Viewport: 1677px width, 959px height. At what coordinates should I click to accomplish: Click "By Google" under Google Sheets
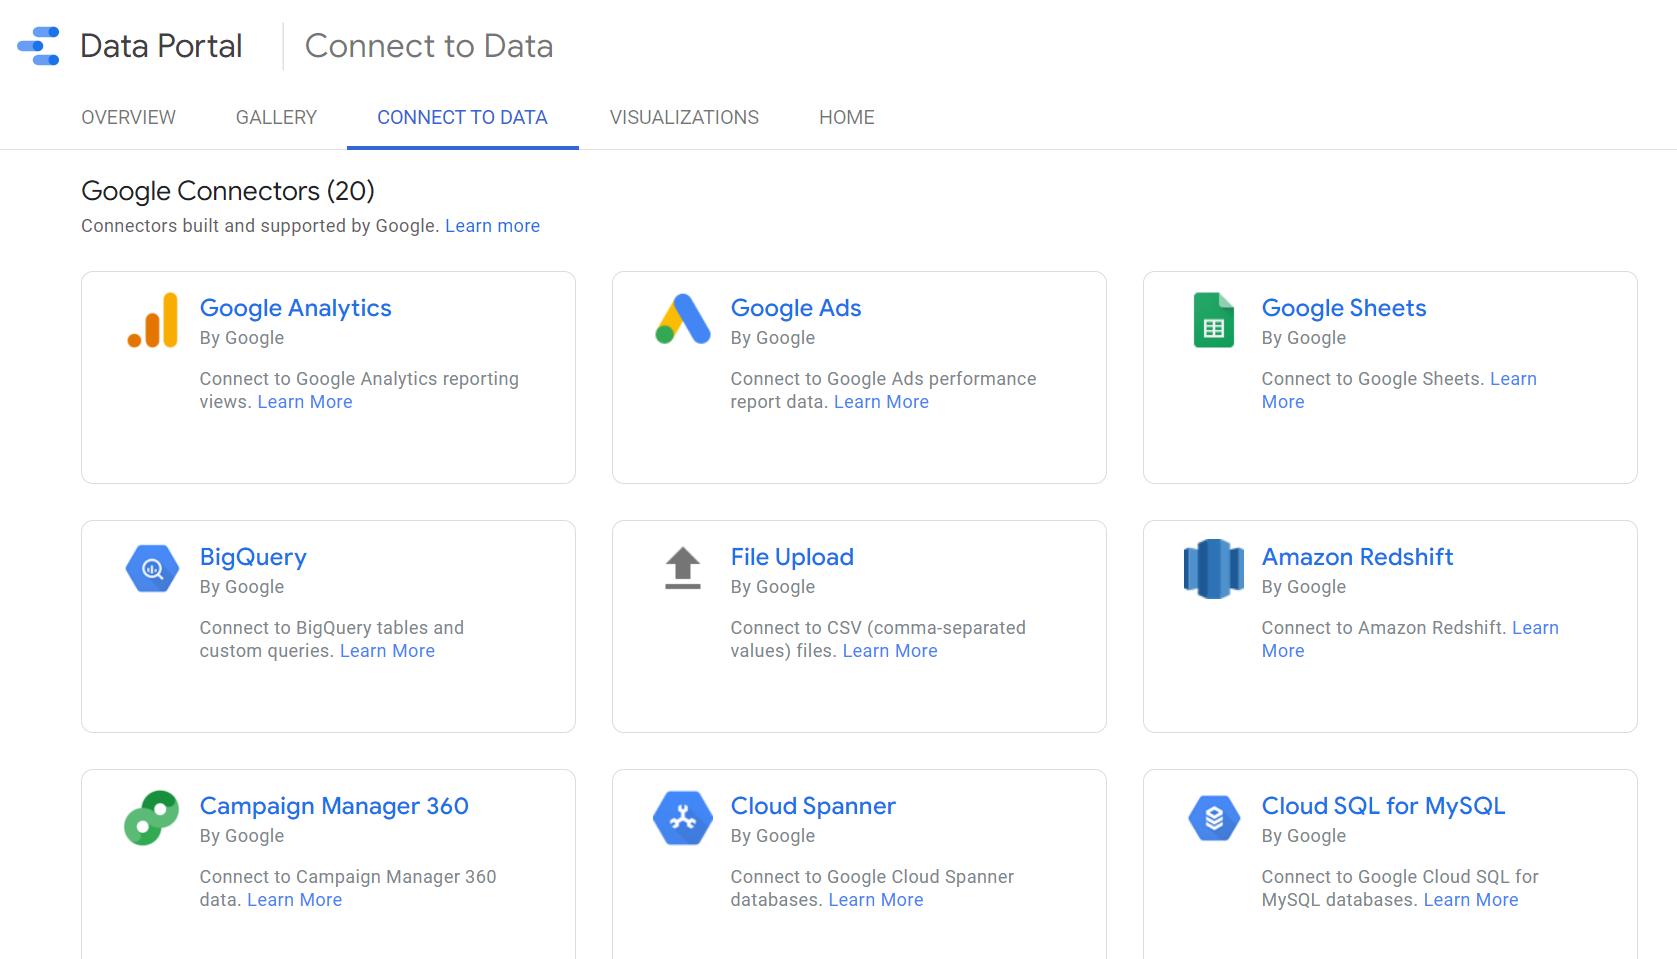(x=1304, y=338)
